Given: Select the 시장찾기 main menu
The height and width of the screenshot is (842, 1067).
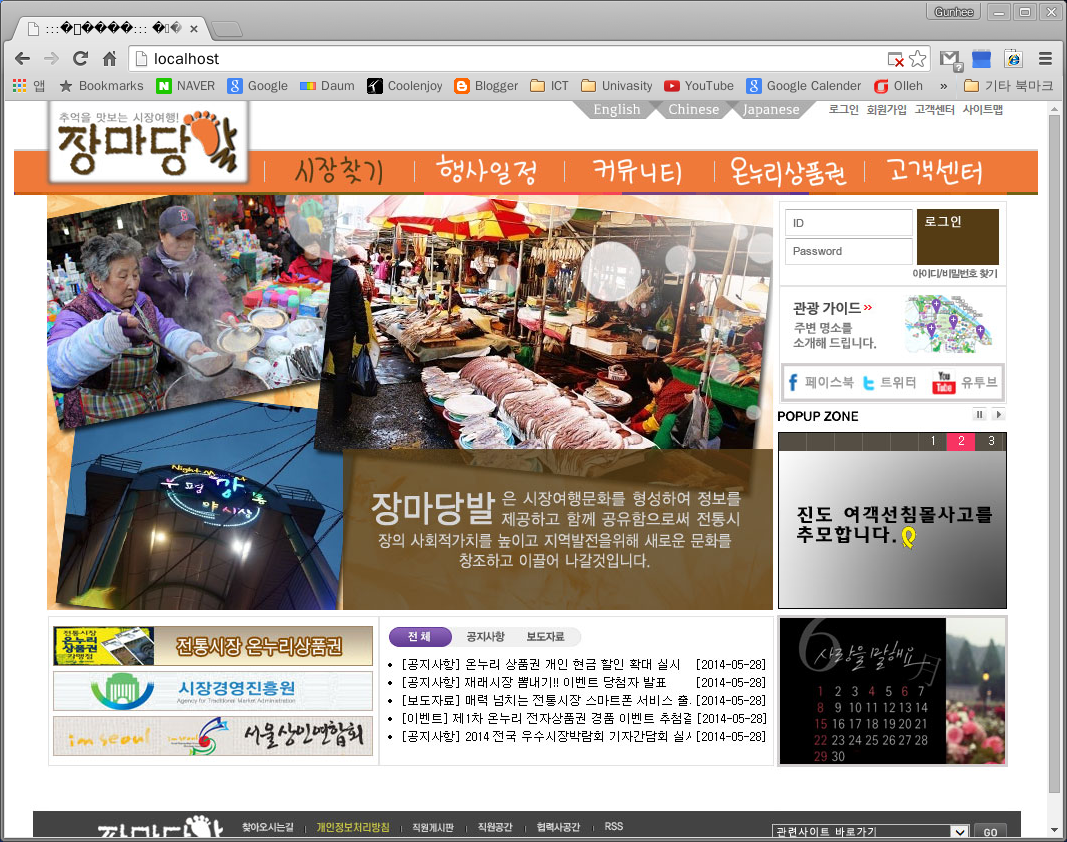Looking at the screenshot, I should tap(339, 171).
